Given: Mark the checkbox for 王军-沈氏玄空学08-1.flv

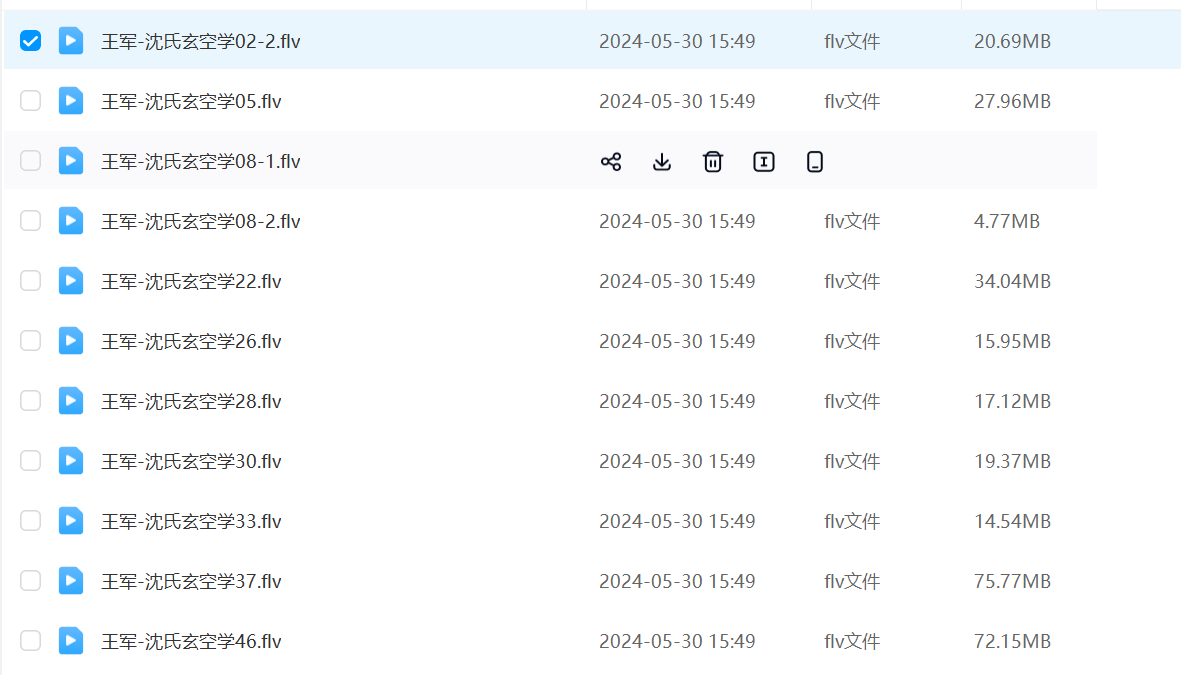Looking at the screenshot, I should (31, 161).
